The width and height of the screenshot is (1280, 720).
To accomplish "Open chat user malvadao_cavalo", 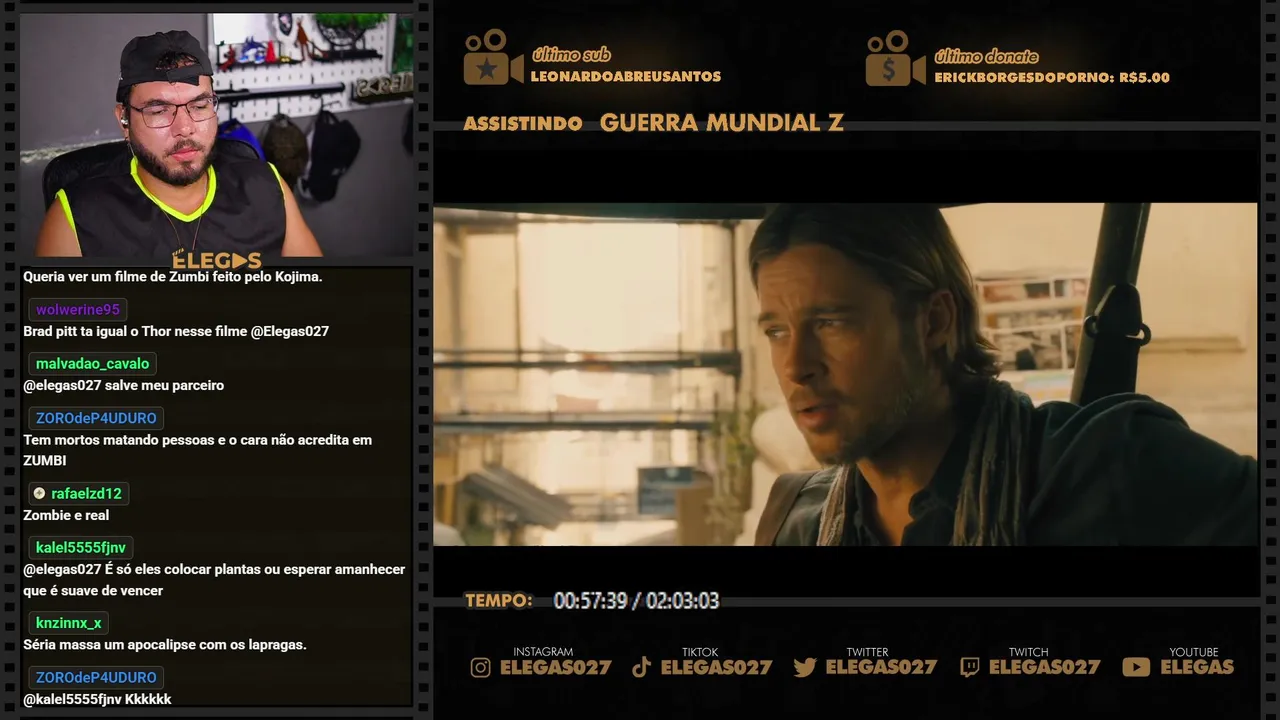I will click(x=92, y=364).
